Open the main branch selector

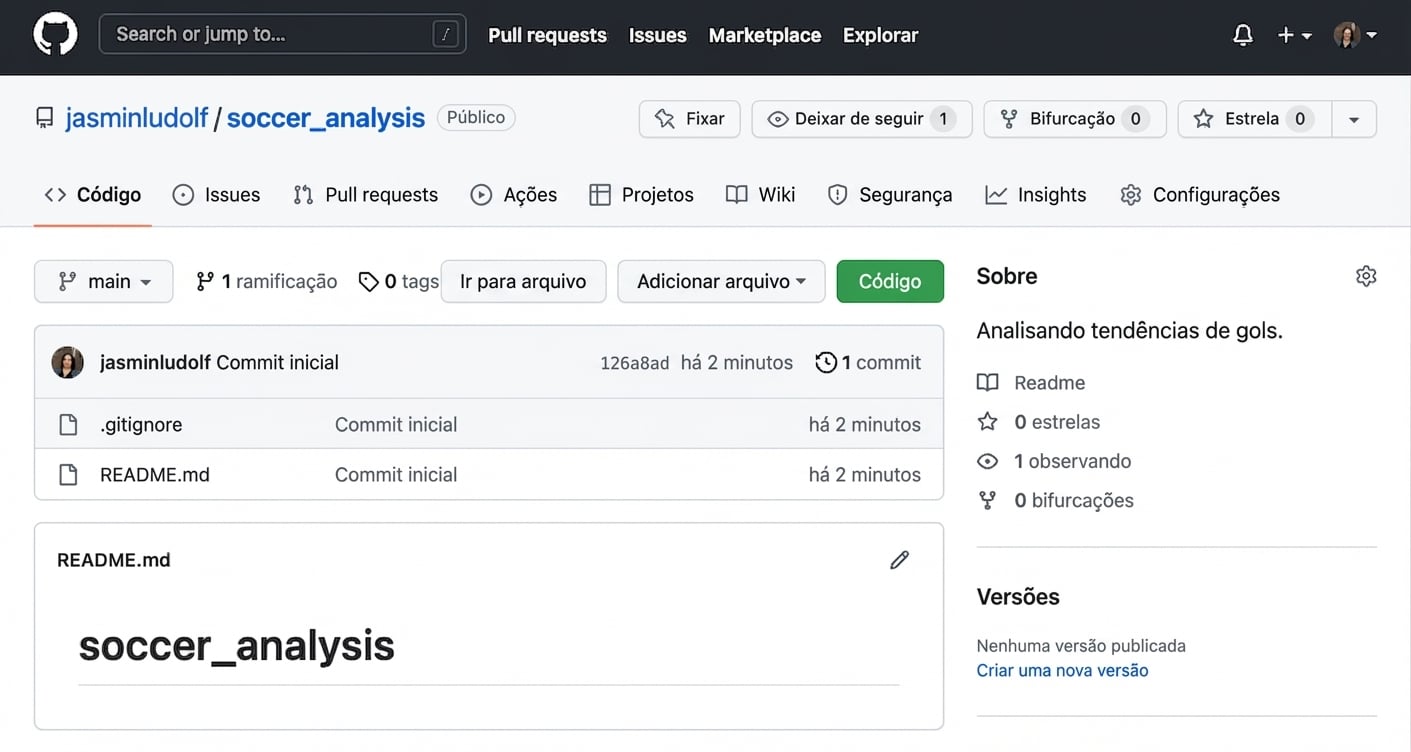click(x=104, y=282)
